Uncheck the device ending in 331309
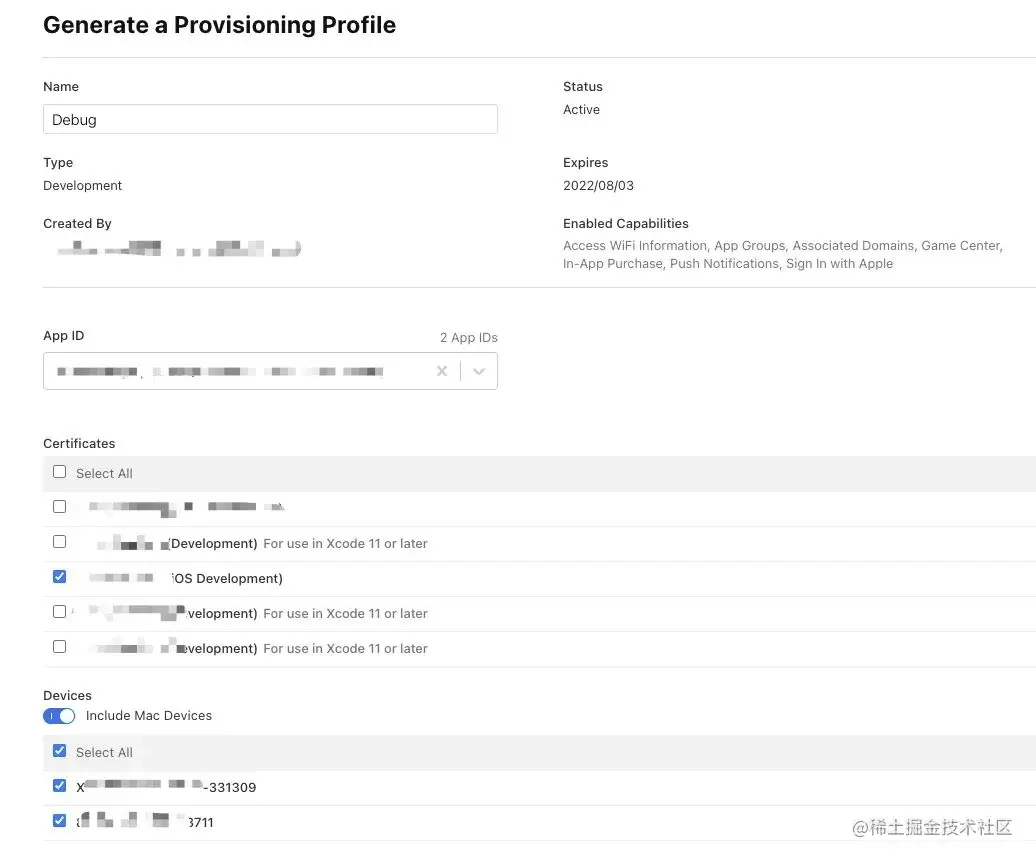Screen dimensions: 1036x861 [x=59, y=785]
